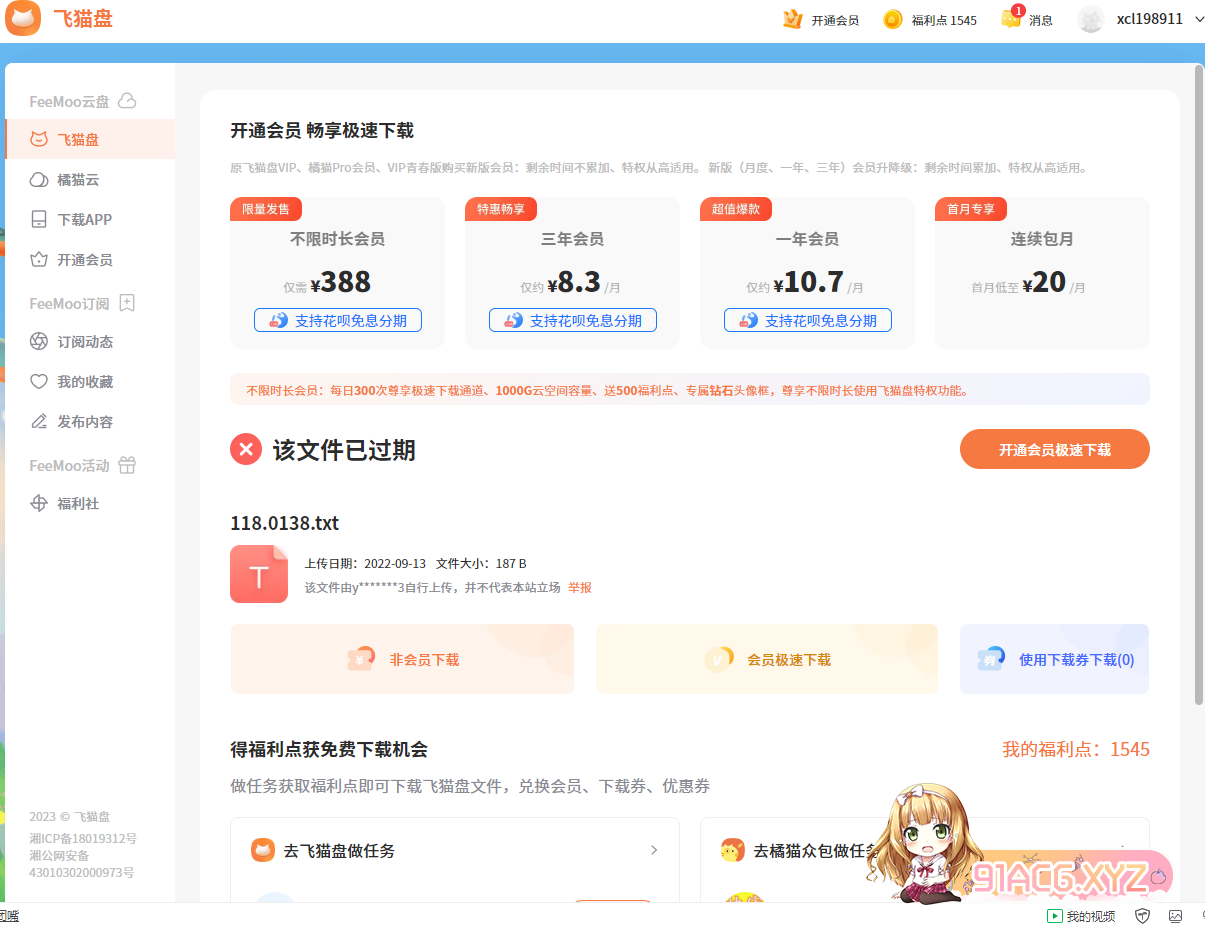
Task: Click the 订阅动态 aperture icon
Action: coord(39,342)
